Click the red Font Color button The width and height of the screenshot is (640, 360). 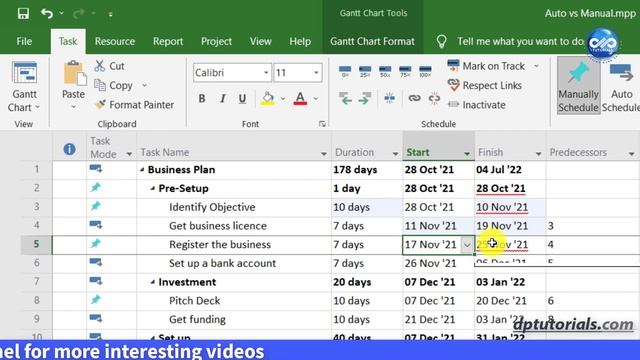(300, 99)
